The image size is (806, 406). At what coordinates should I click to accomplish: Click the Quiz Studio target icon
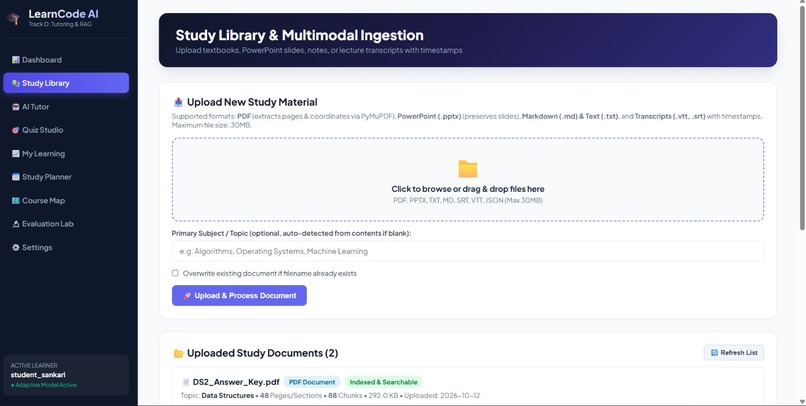(x=15, y=130)
